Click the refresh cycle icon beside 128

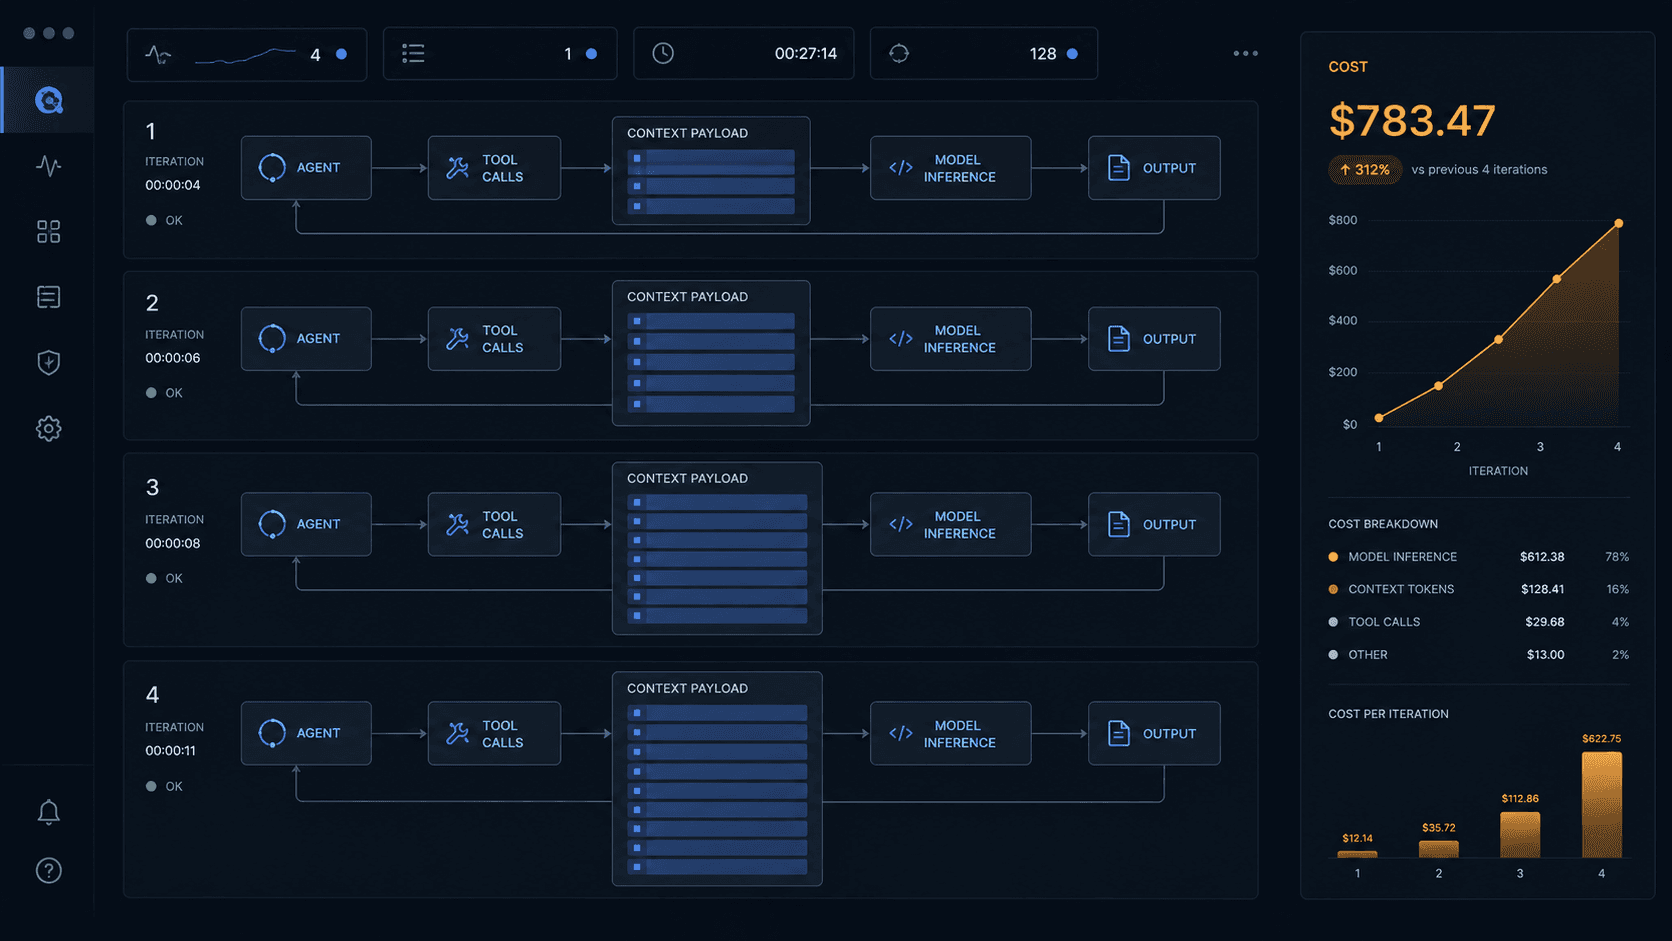(899, 54)
